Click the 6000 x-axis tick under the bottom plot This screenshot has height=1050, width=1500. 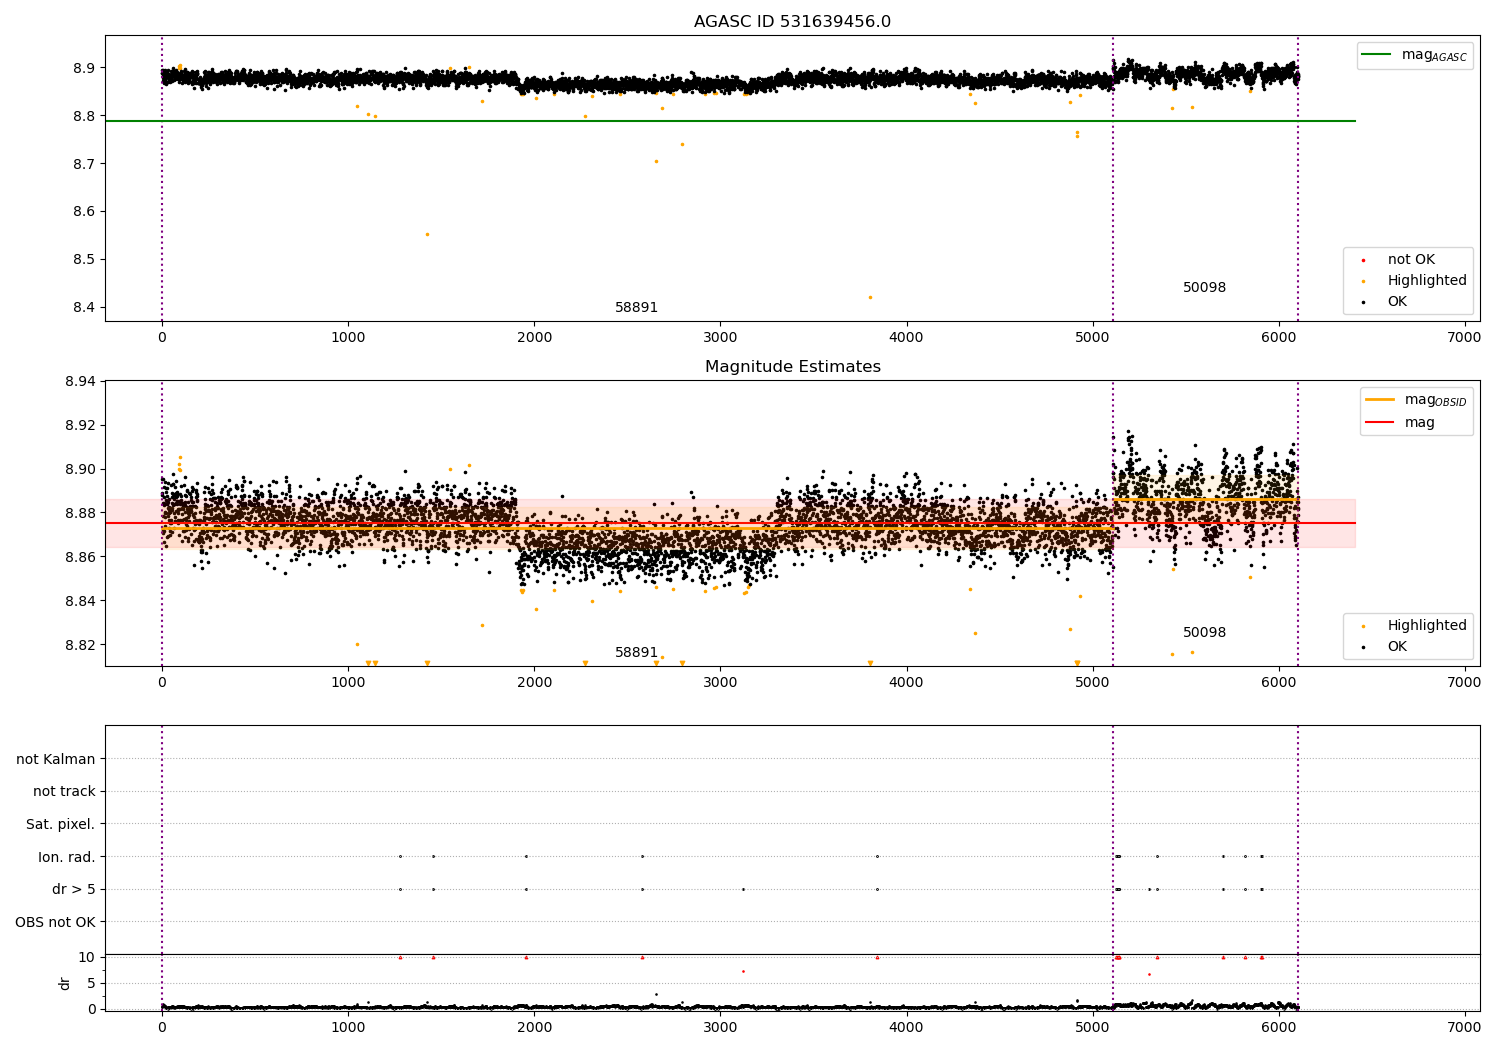click(1279, 1027)
